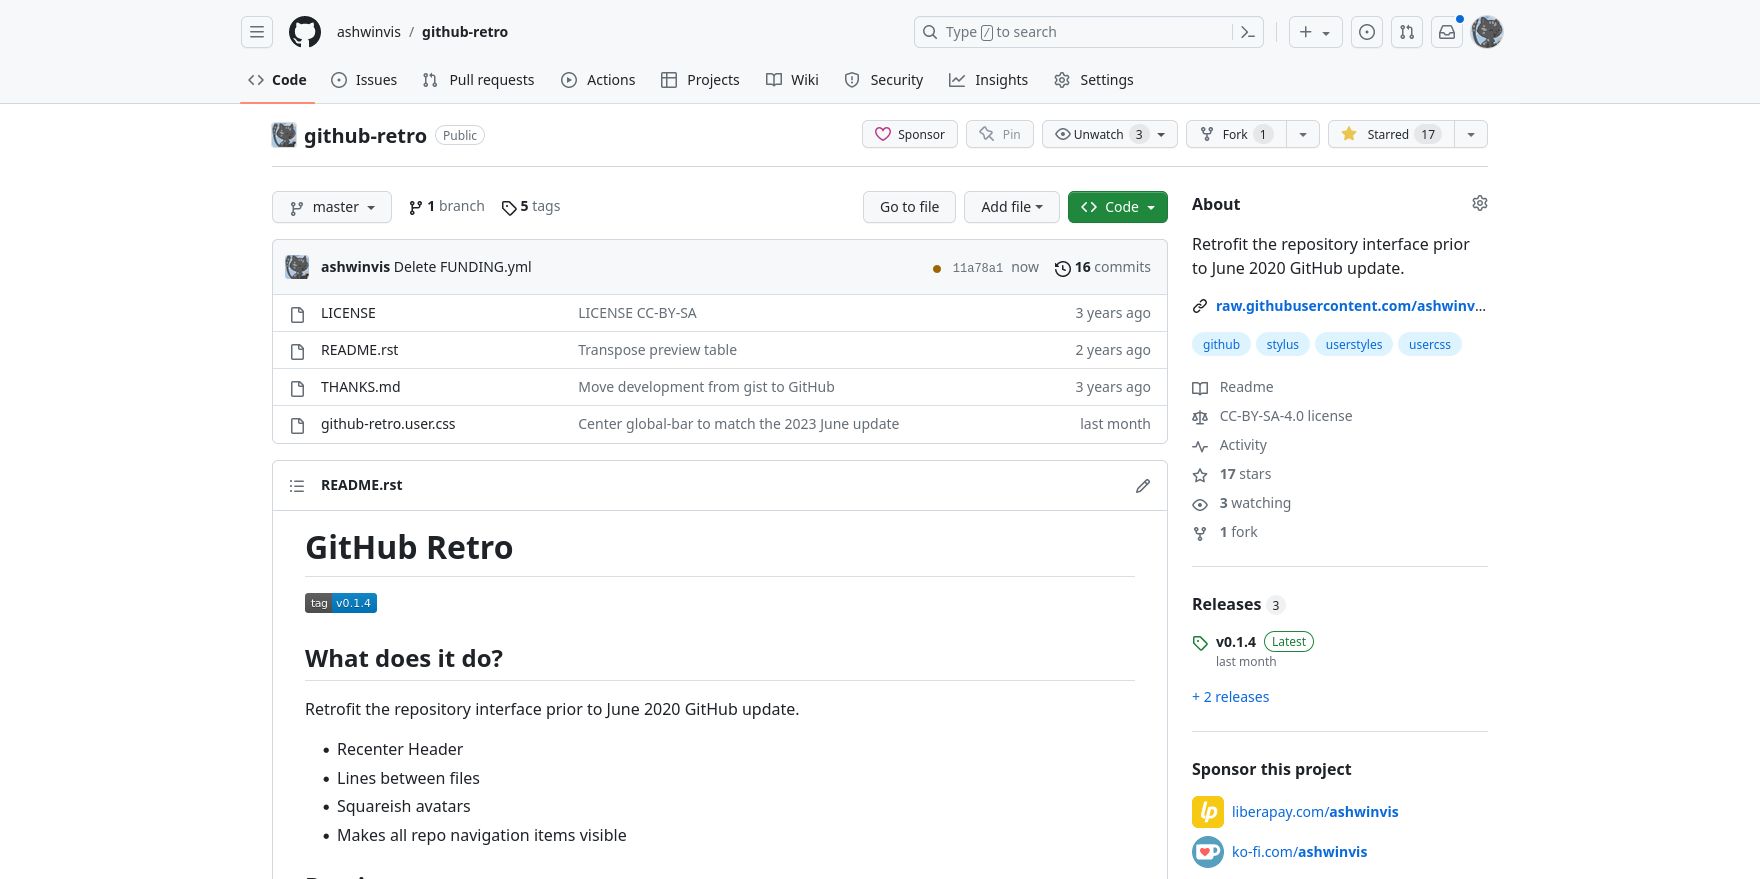Fork the repository with Fork button

pyautogui.click(x=1236, y=134)
